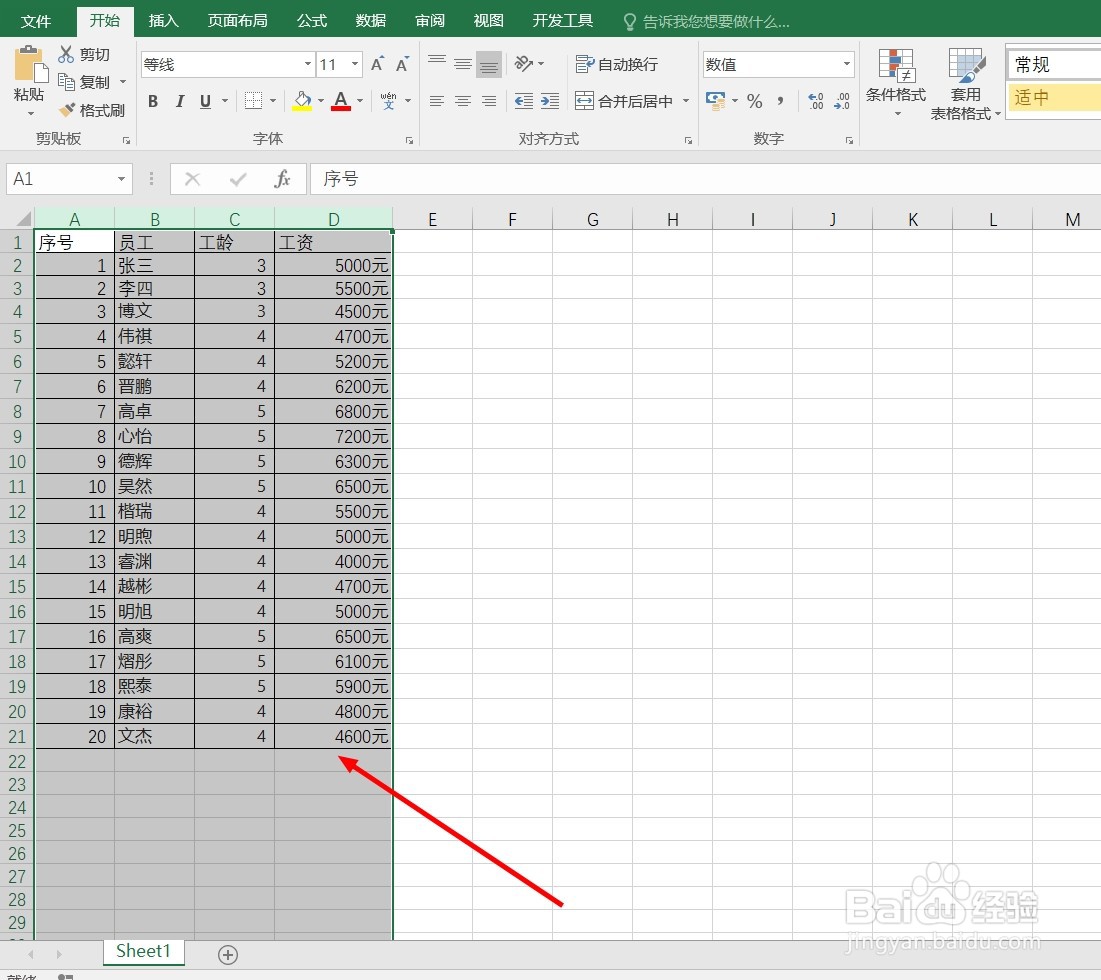This screenshot has width=1101, height=980.
Task: Toggle center horizontal alignment
Action: coord(463,101)
